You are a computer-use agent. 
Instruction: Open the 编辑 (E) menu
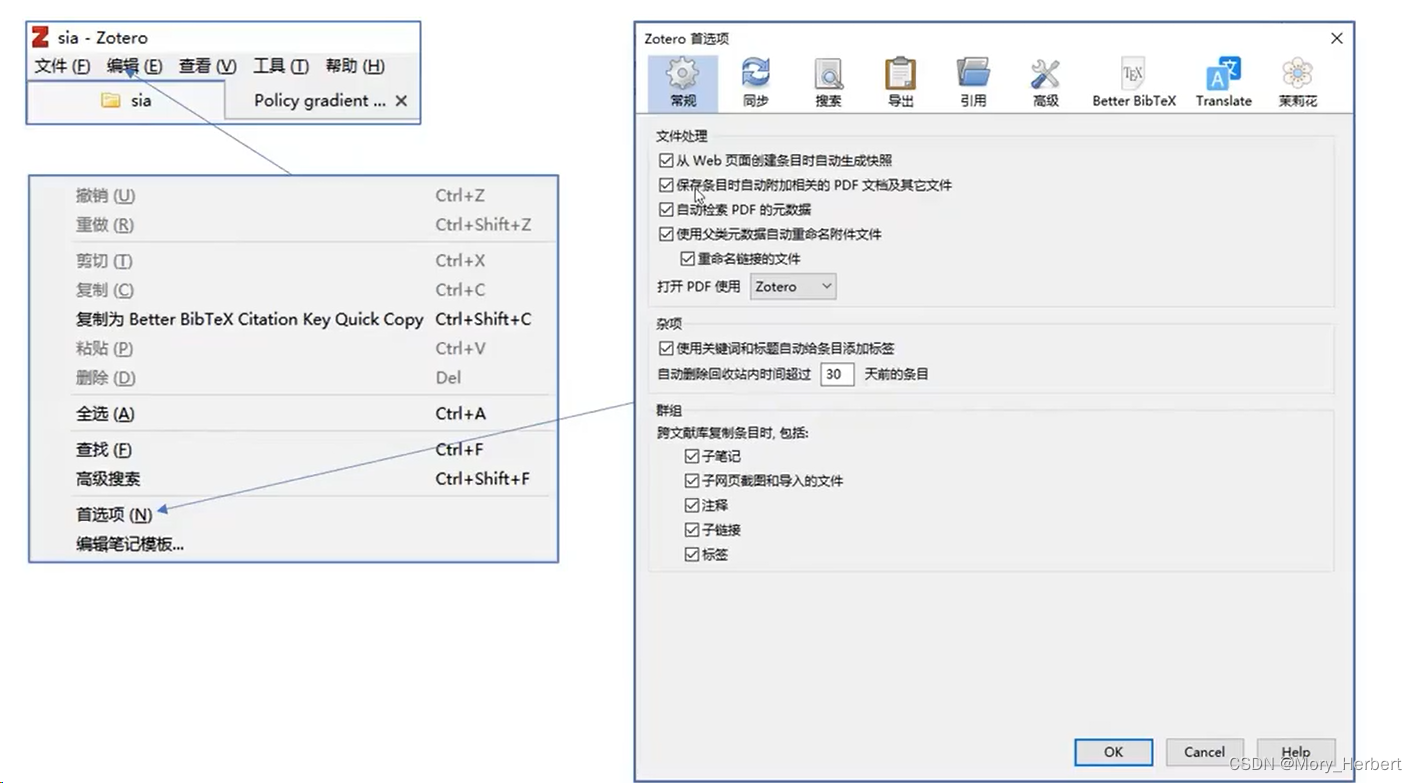(x=134, y=66)
